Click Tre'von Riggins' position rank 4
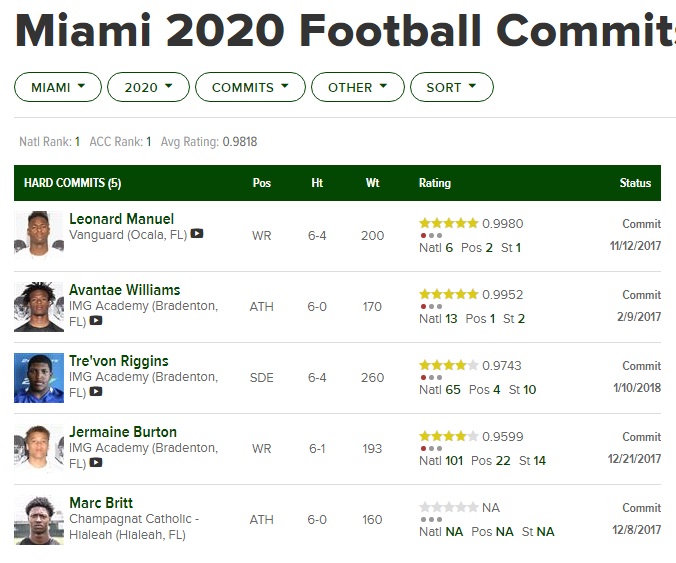The height and width of the screenshot is (563, 676). coord(497,390)
